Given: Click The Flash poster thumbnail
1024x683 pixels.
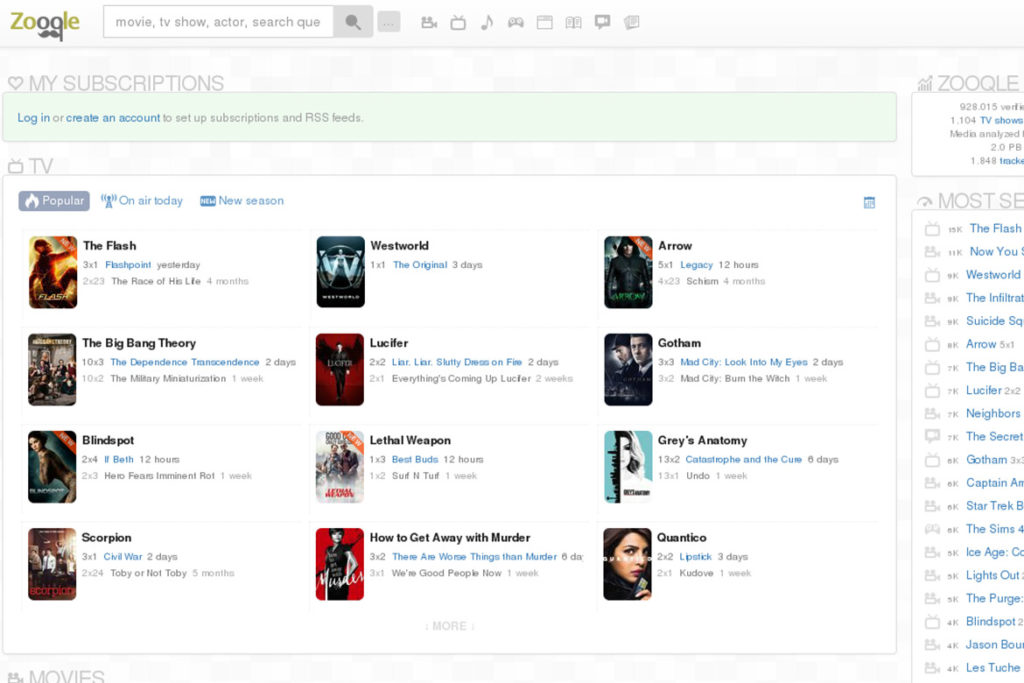Looking at the screenshot, I should (x=53, y=272).
